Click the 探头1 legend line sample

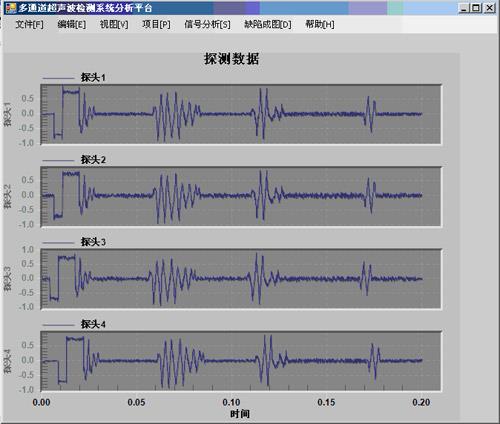58,78
